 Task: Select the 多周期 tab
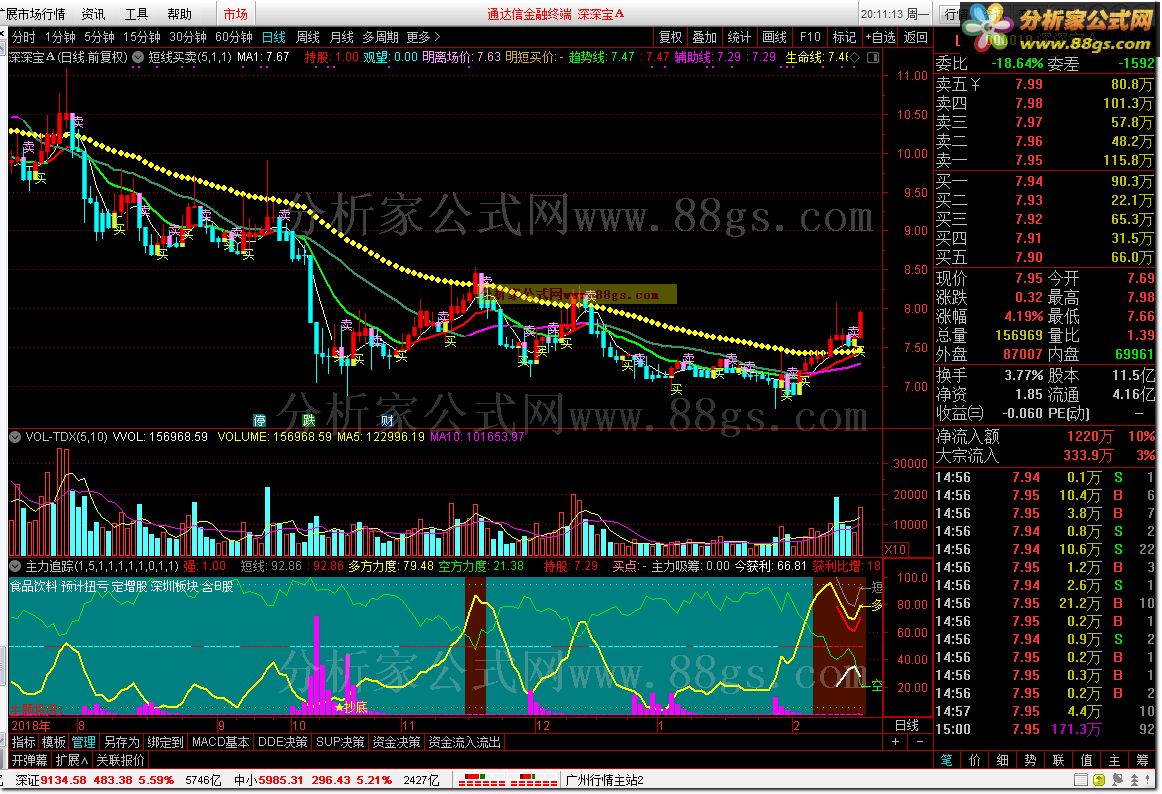pyautogui.click(x=380, y=37)
